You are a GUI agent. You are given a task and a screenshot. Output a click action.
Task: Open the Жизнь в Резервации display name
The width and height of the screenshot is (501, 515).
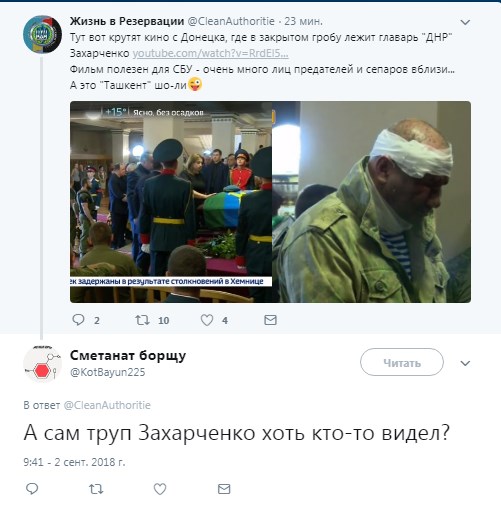pos(127,21)
